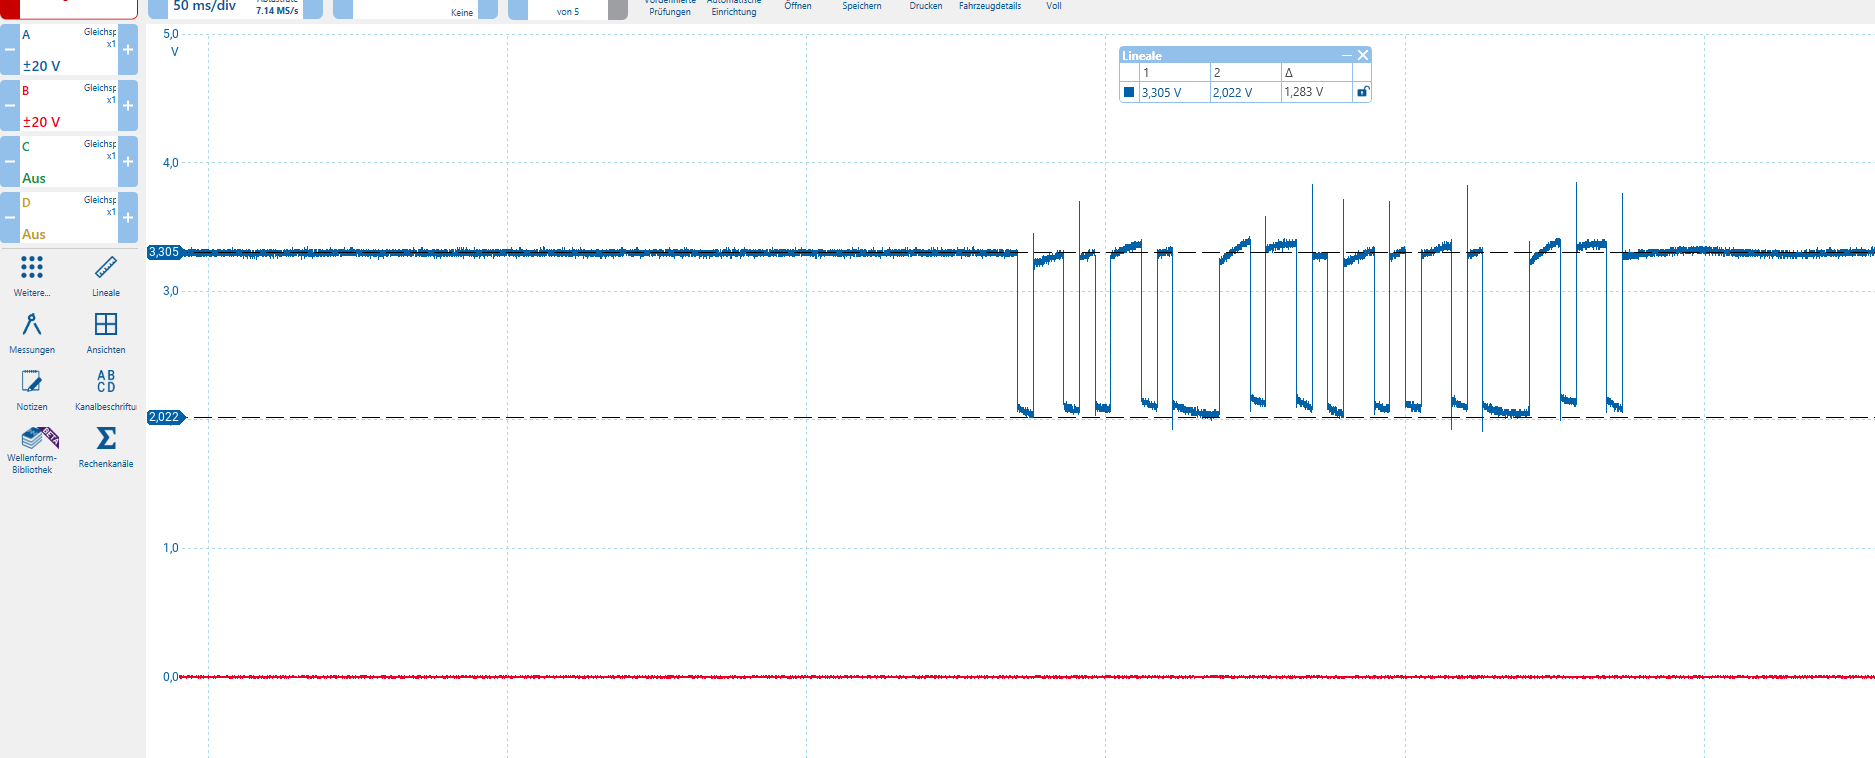Click the 3,0 axis label
1875x758 pixels.
171,291
